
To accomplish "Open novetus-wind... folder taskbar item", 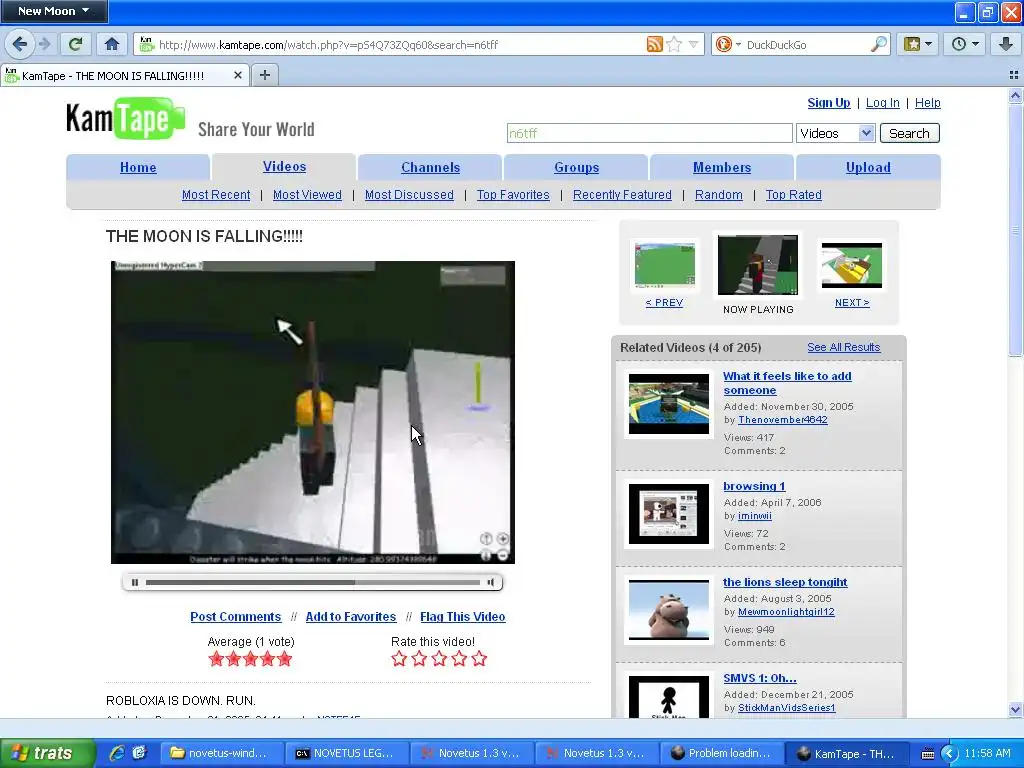I will (221, 753).
